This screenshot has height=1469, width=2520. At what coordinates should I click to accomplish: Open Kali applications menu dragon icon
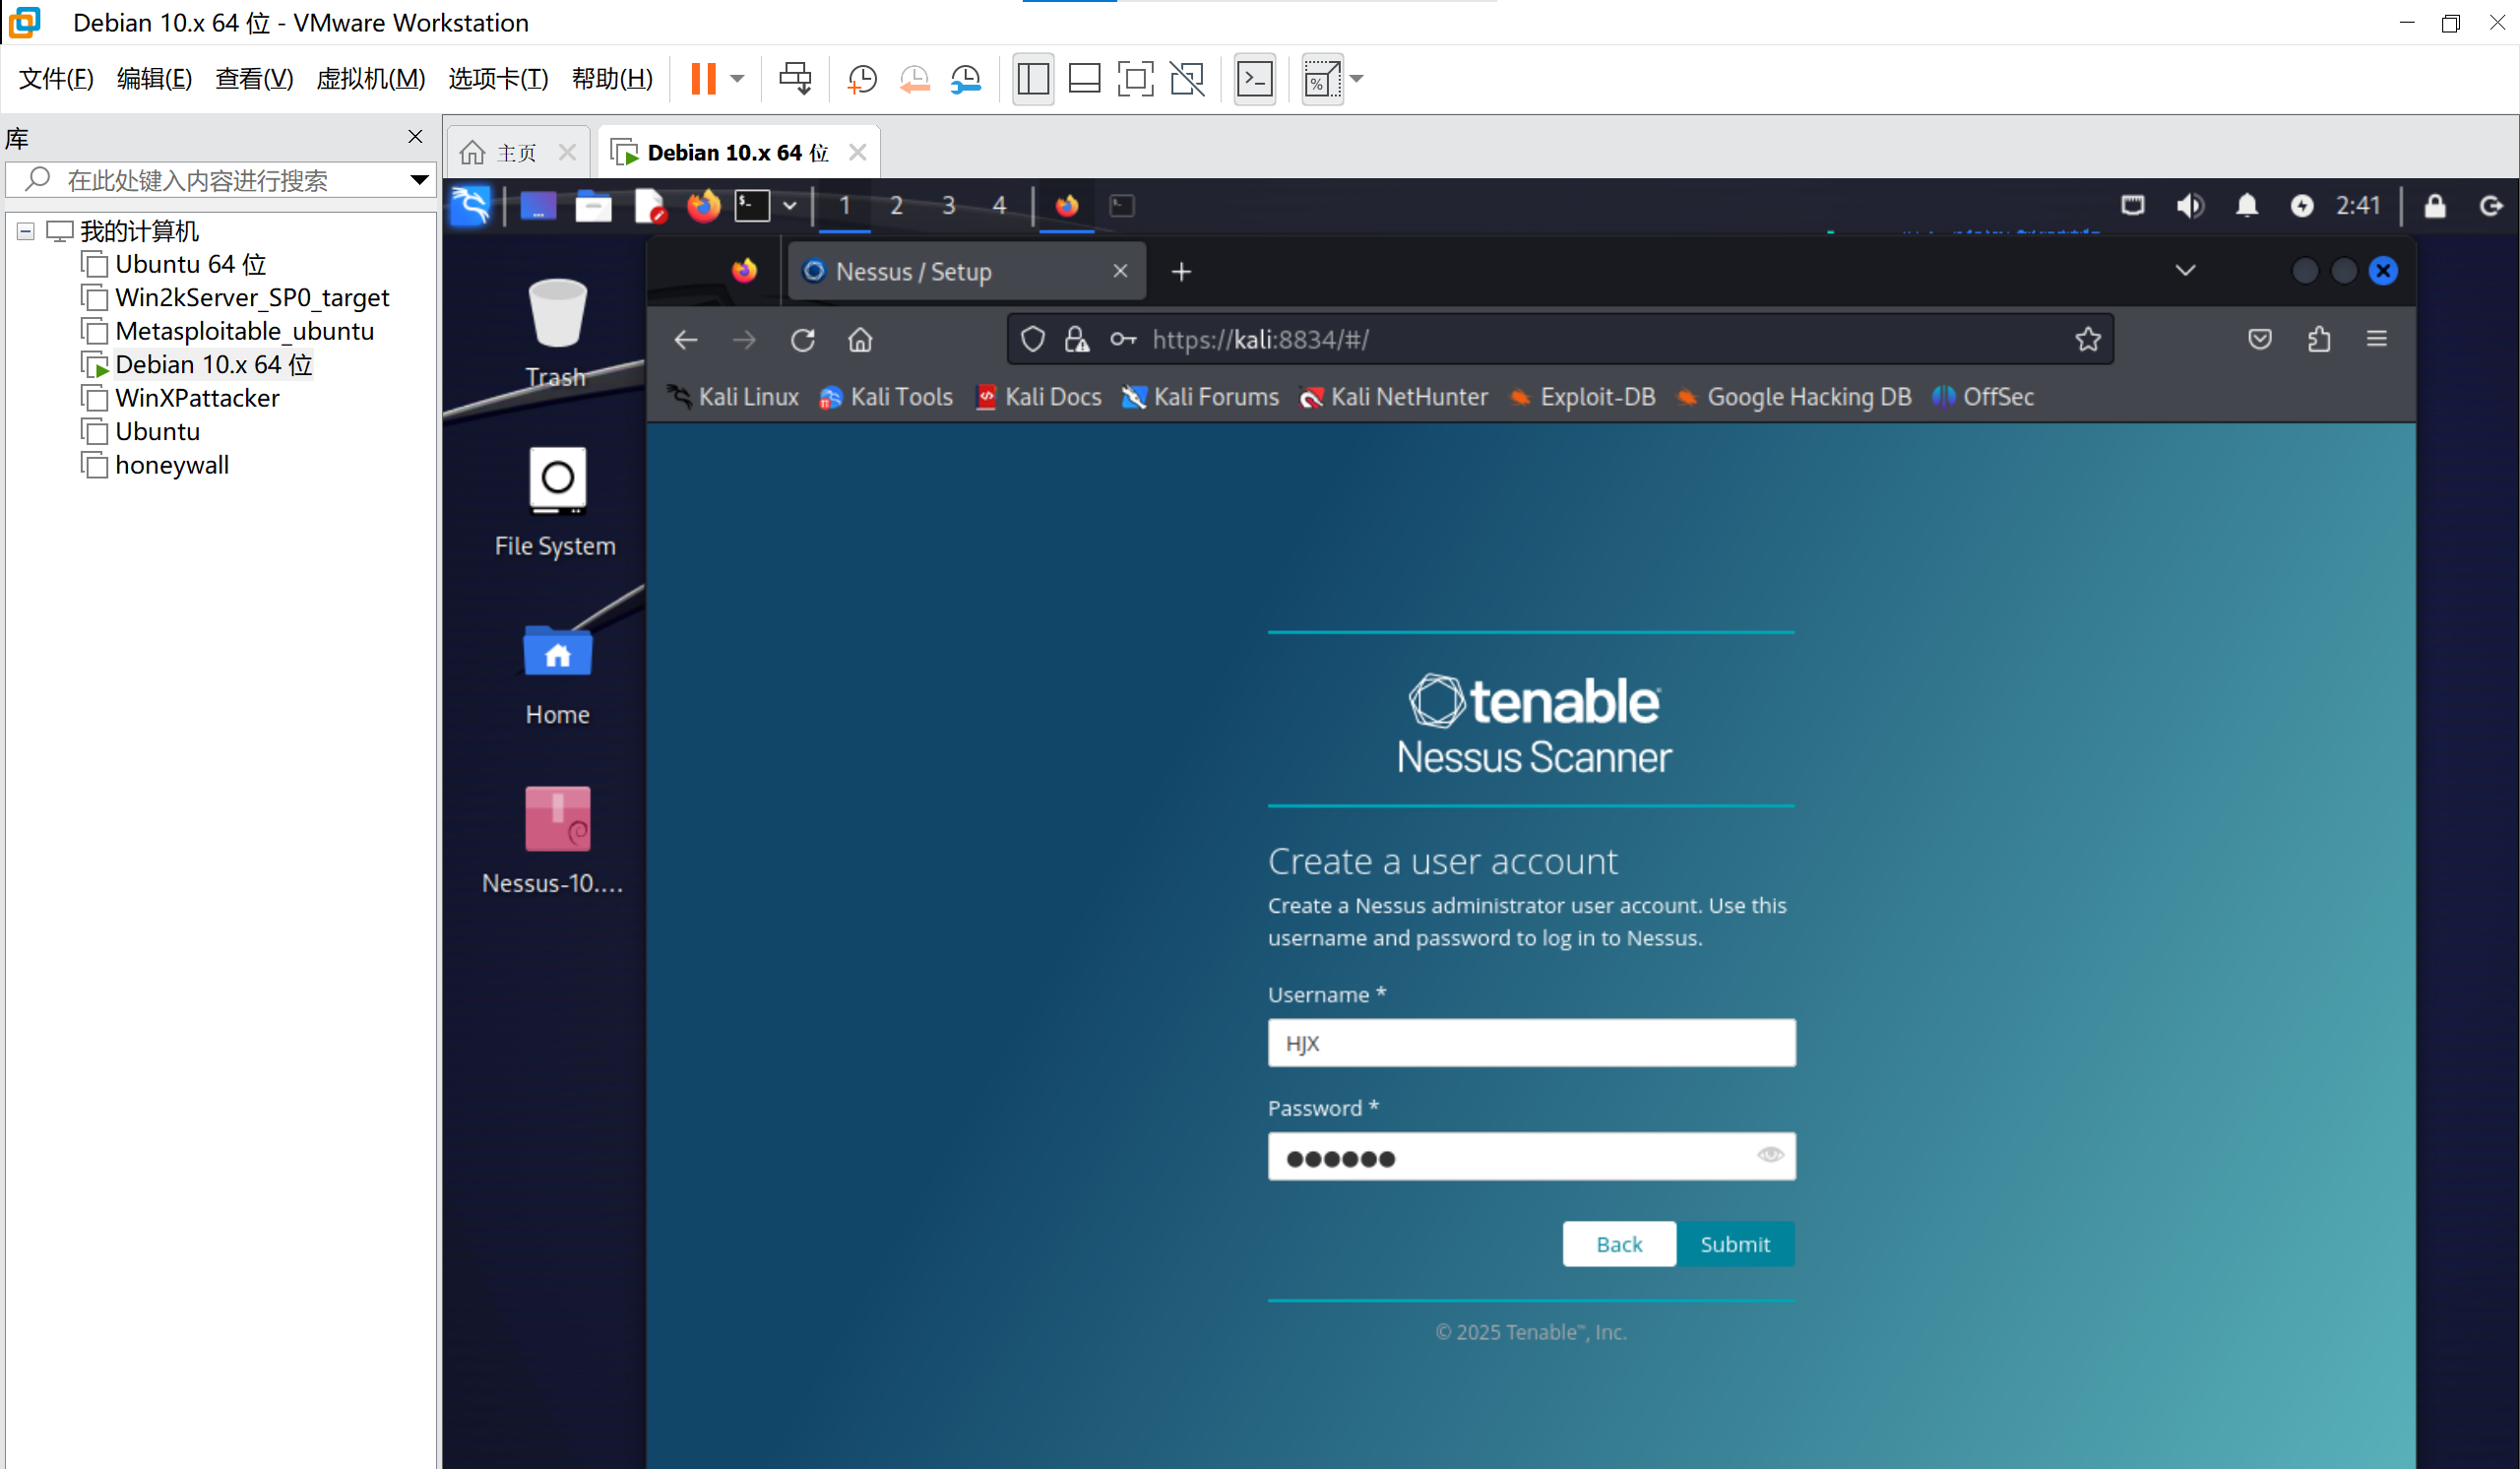[470, 206]
